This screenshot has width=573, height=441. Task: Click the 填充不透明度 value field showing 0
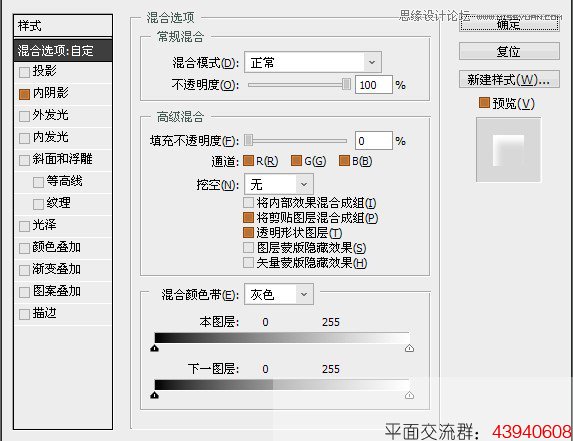click(x=374, y=141)
